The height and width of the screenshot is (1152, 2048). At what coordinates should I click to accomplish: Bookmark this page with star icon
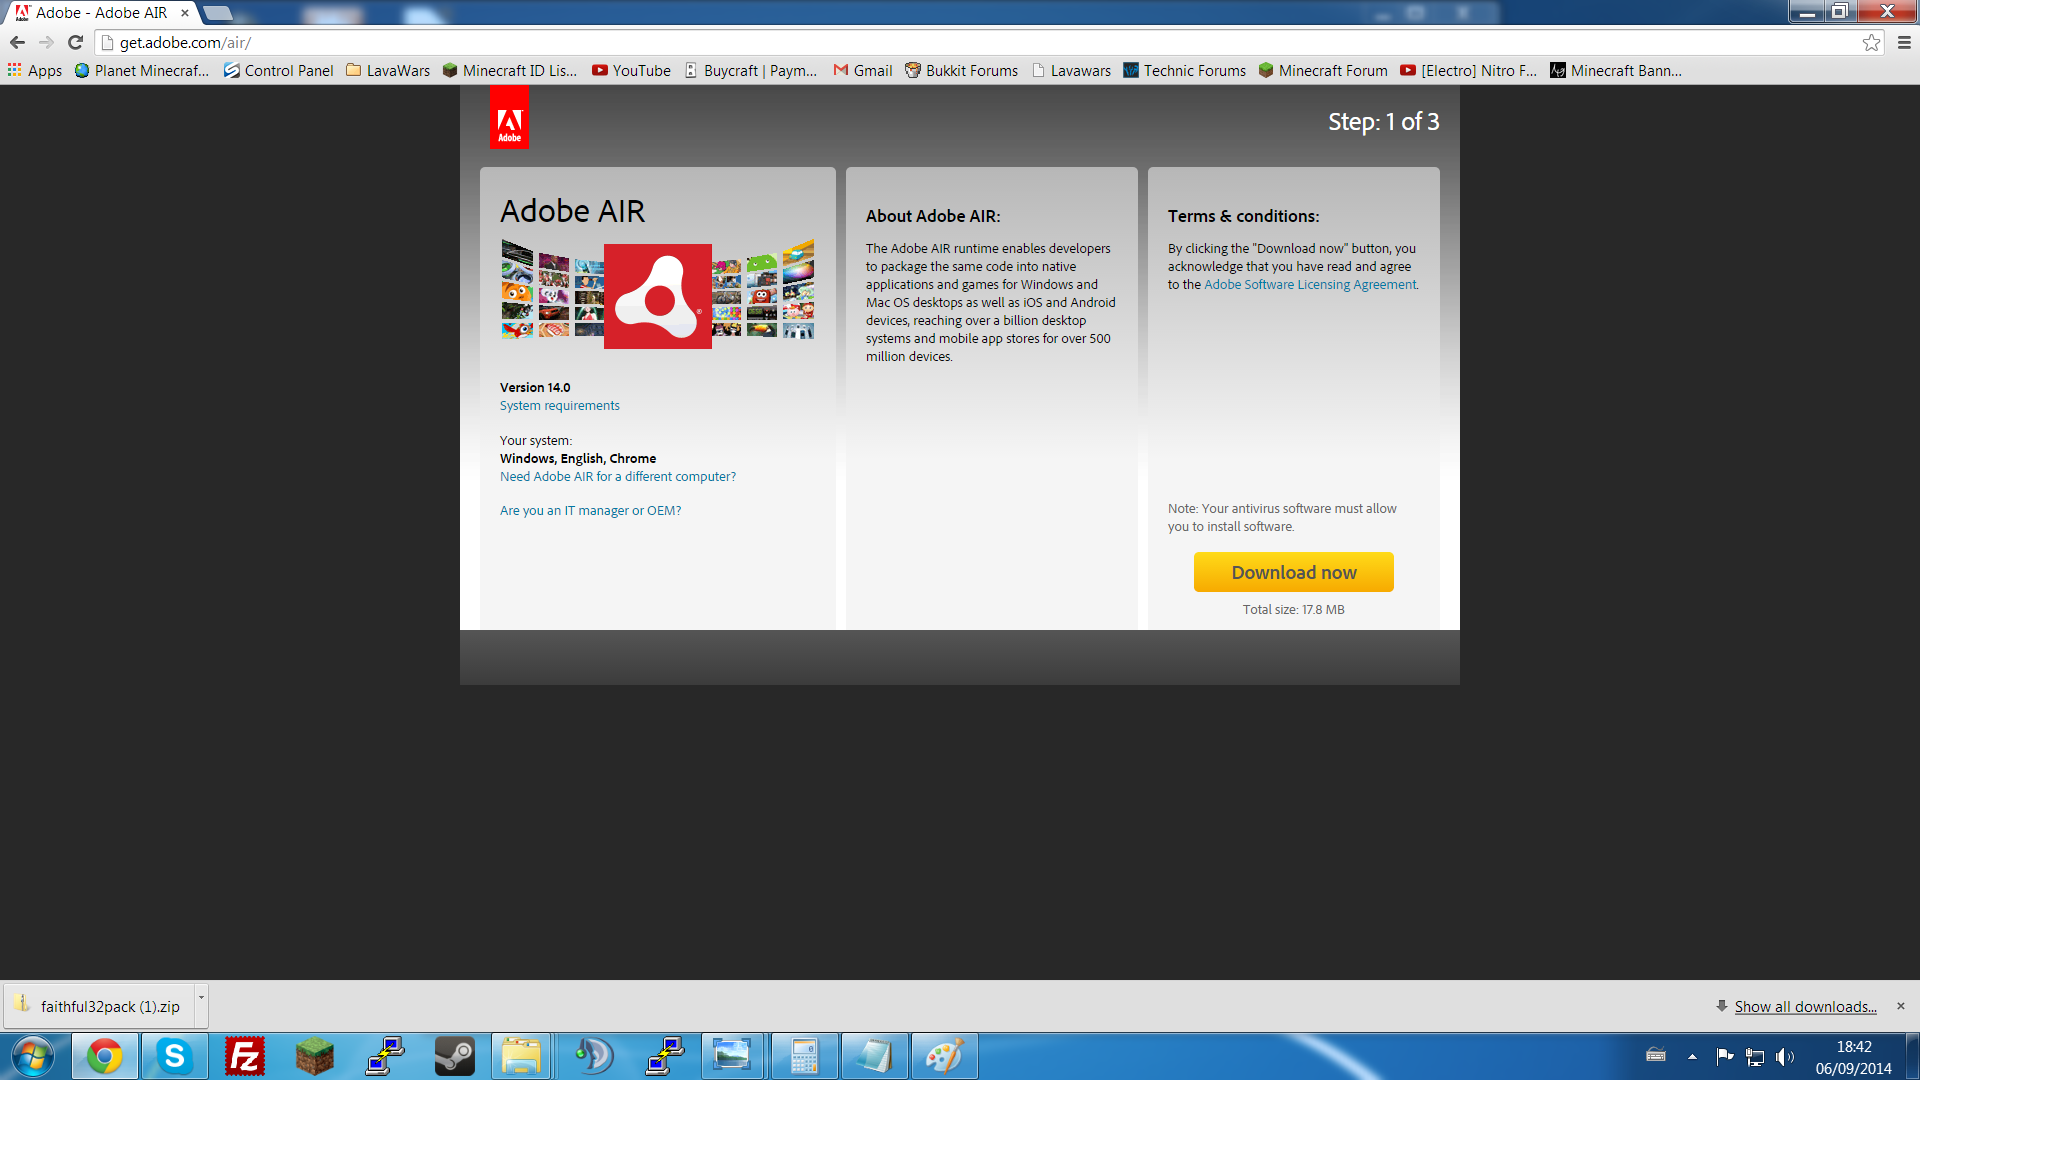tap(1871, 42)
